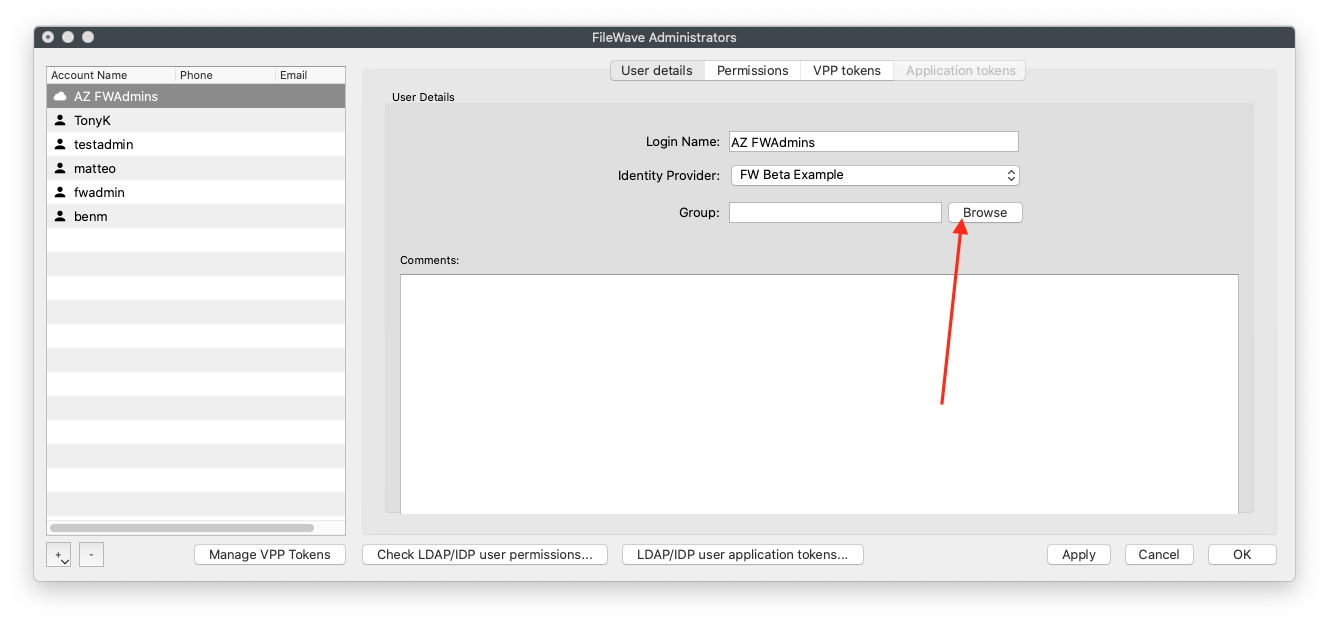Click the fwadmin user icon

(60, 192)
